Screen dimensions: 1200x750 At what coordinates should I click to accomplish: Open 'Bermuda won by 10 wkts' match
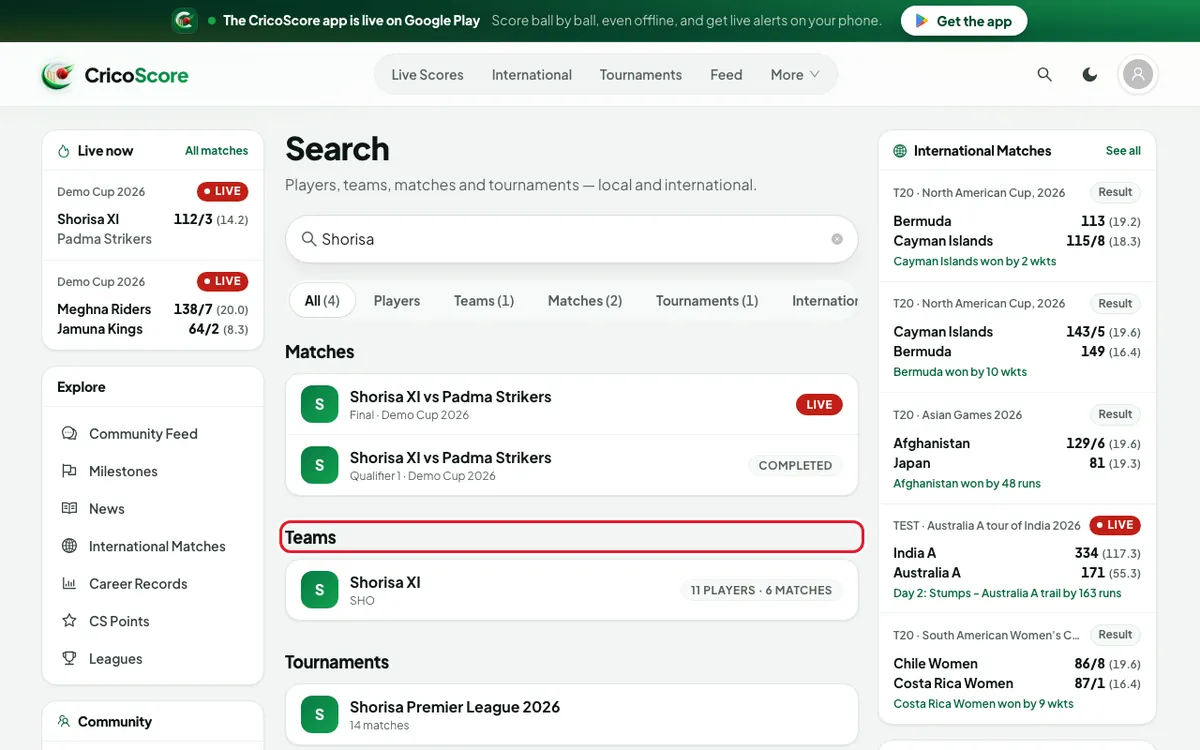1017,338
